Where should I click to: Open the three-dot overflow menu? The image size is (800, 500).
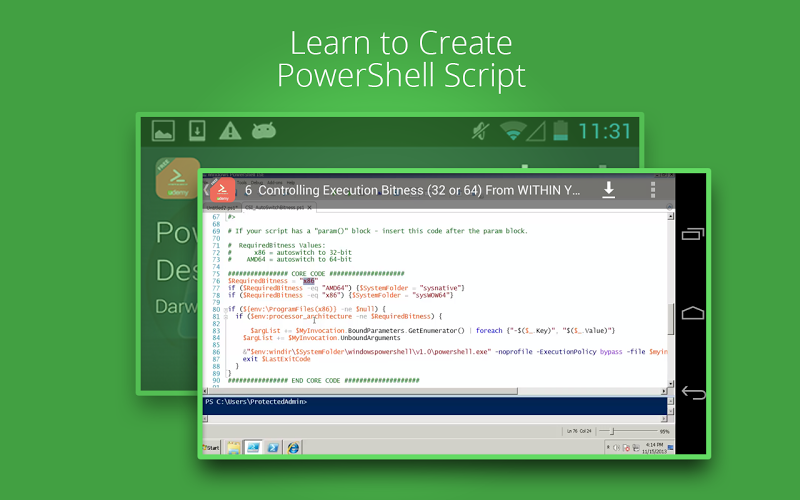click(653, 190)
